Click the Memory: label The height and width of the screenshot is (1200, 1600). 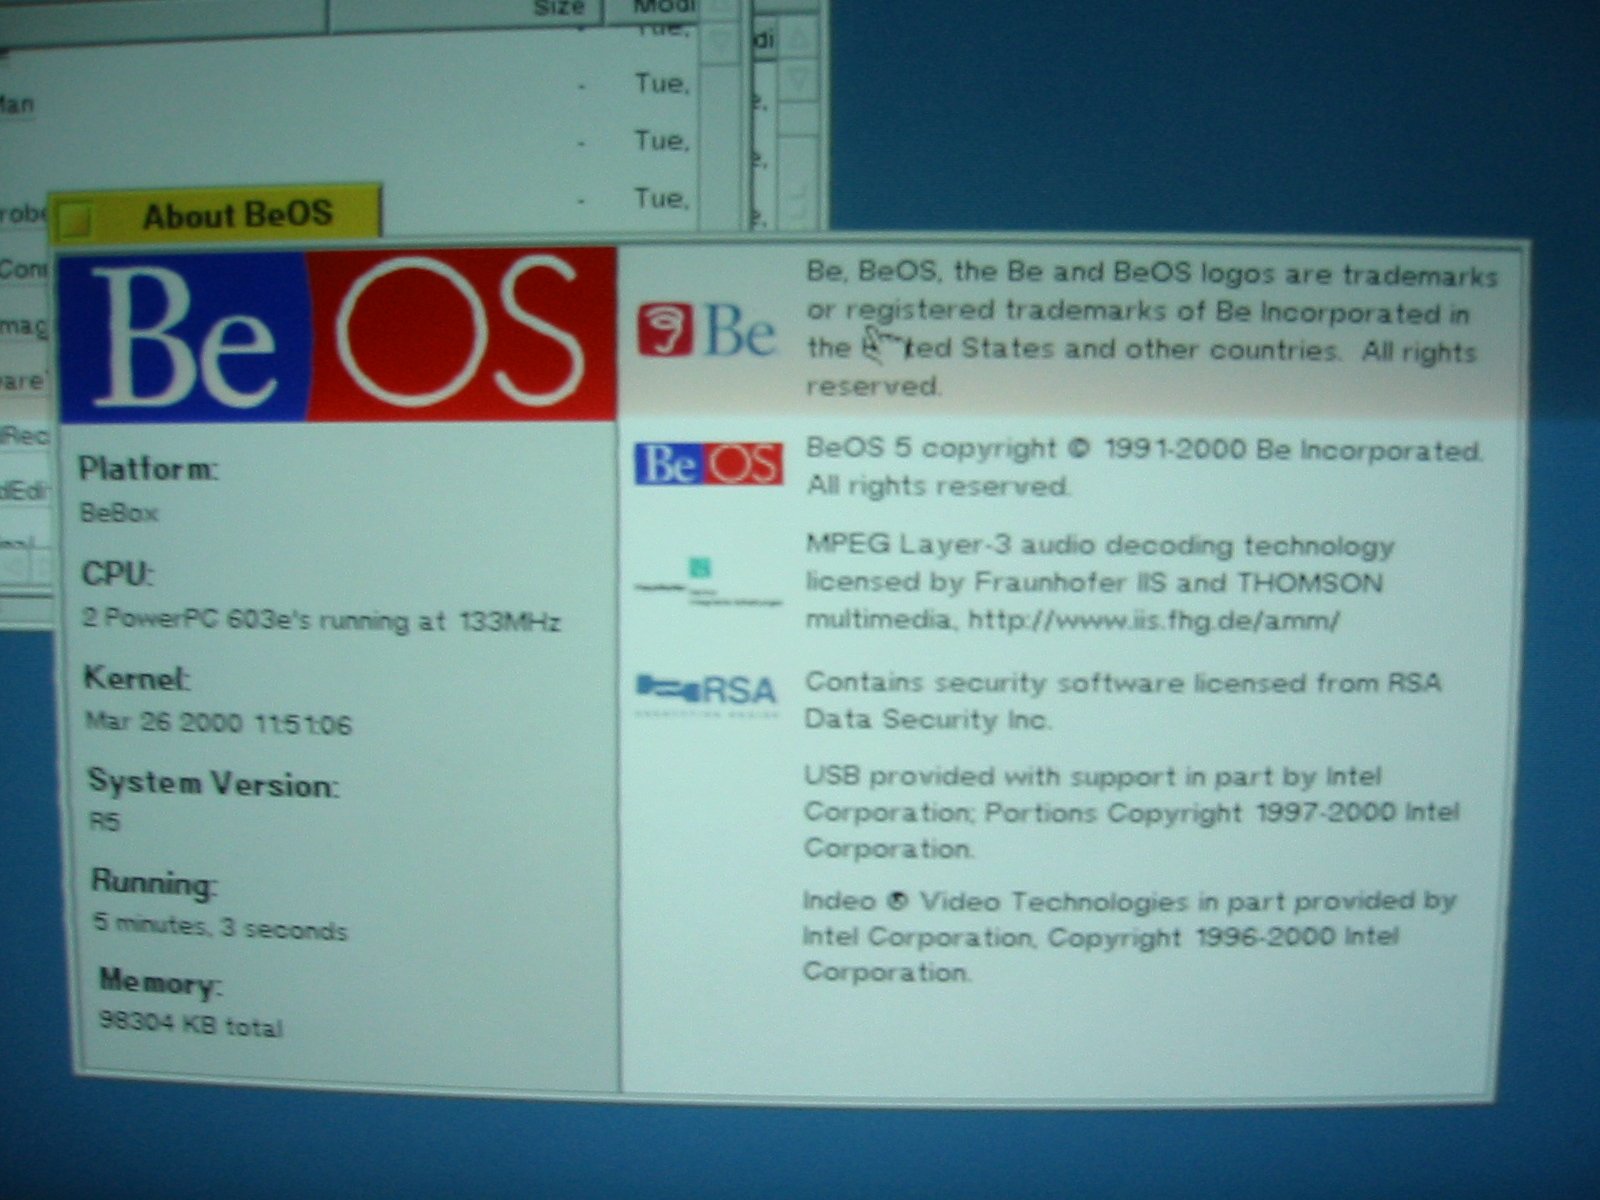[x=160, y=983]
